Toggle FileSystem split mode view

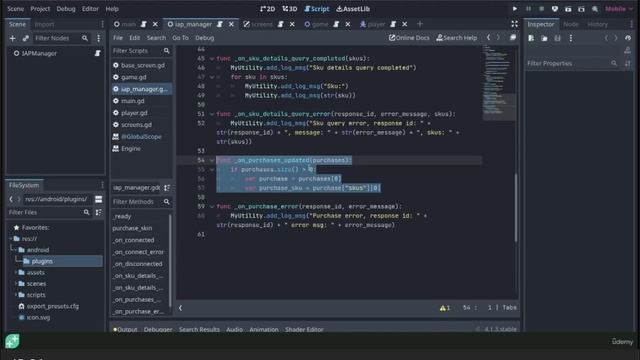coord(98,199)
